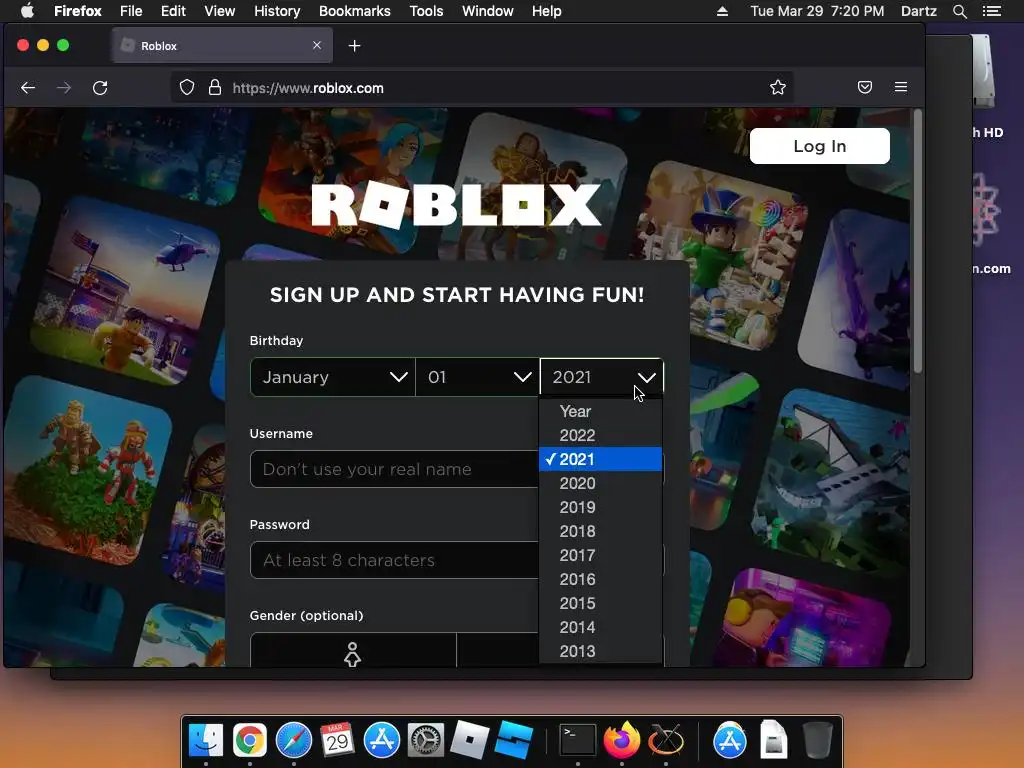The height and width of the screenshot is (768, 1024).
Task: Close the Roblox tab
Action: tap(317, 45)
